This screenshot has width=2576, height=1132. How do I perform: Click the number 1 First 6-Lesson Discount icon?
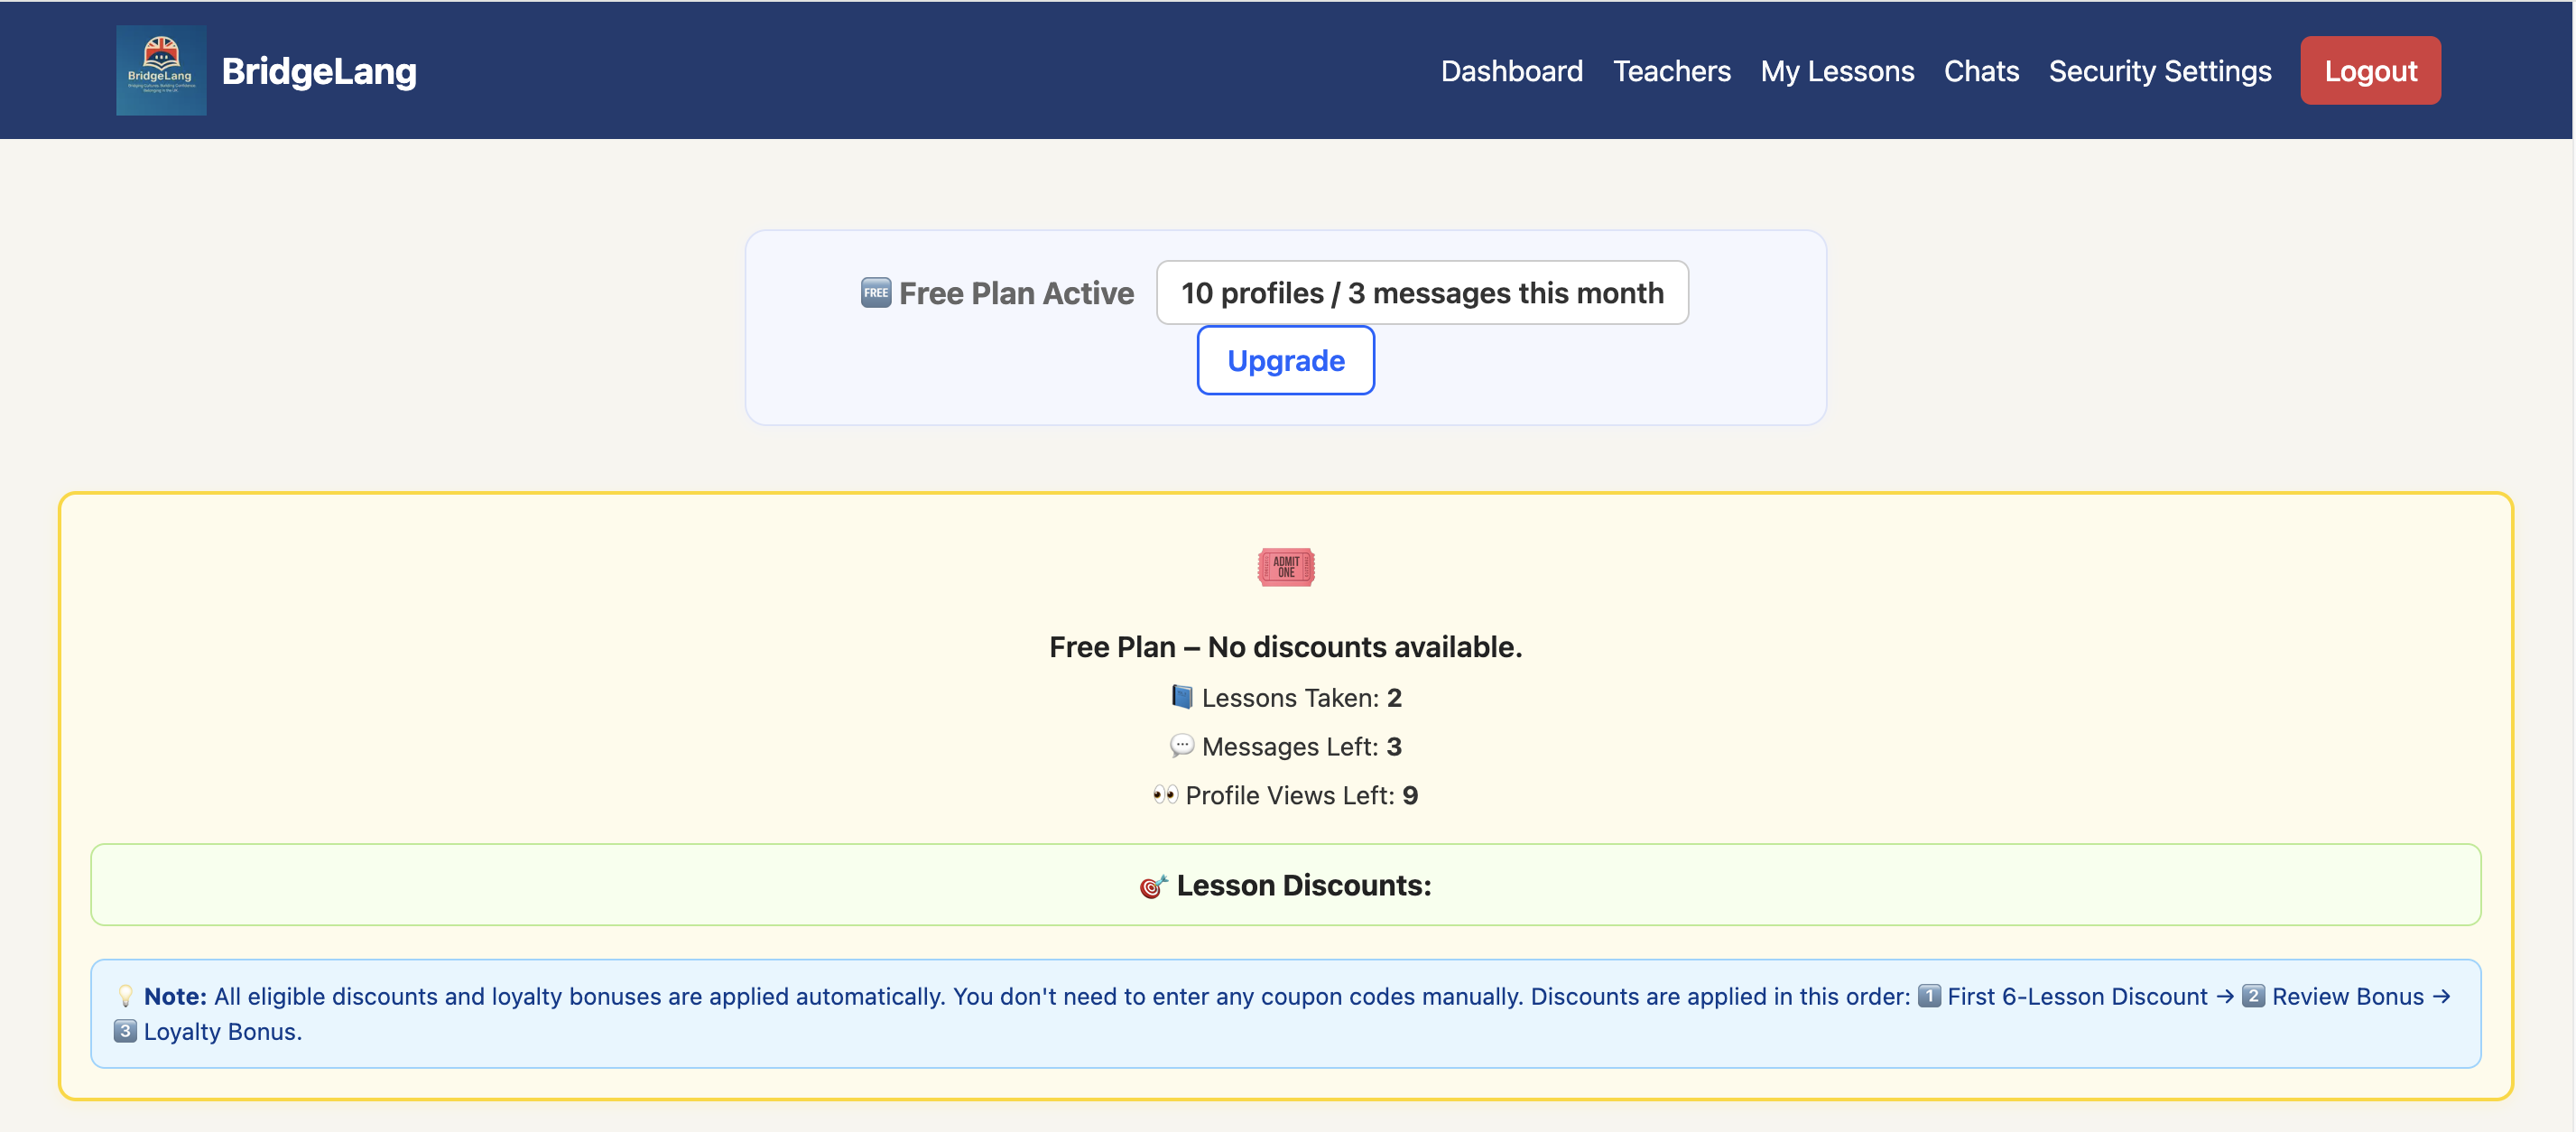click(1929, 996)
